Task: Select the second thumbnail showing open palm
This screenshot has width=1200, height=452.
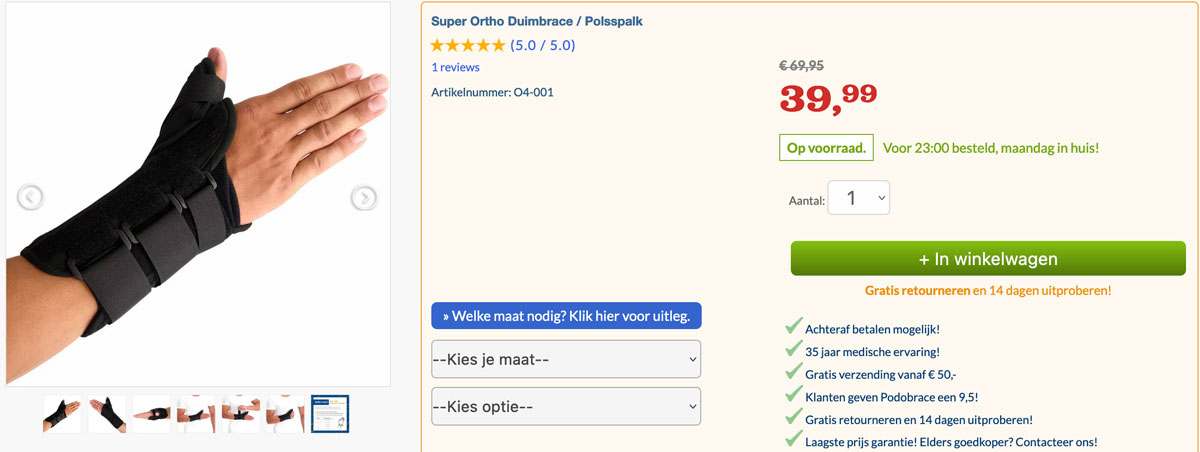Action: (107, 414)
